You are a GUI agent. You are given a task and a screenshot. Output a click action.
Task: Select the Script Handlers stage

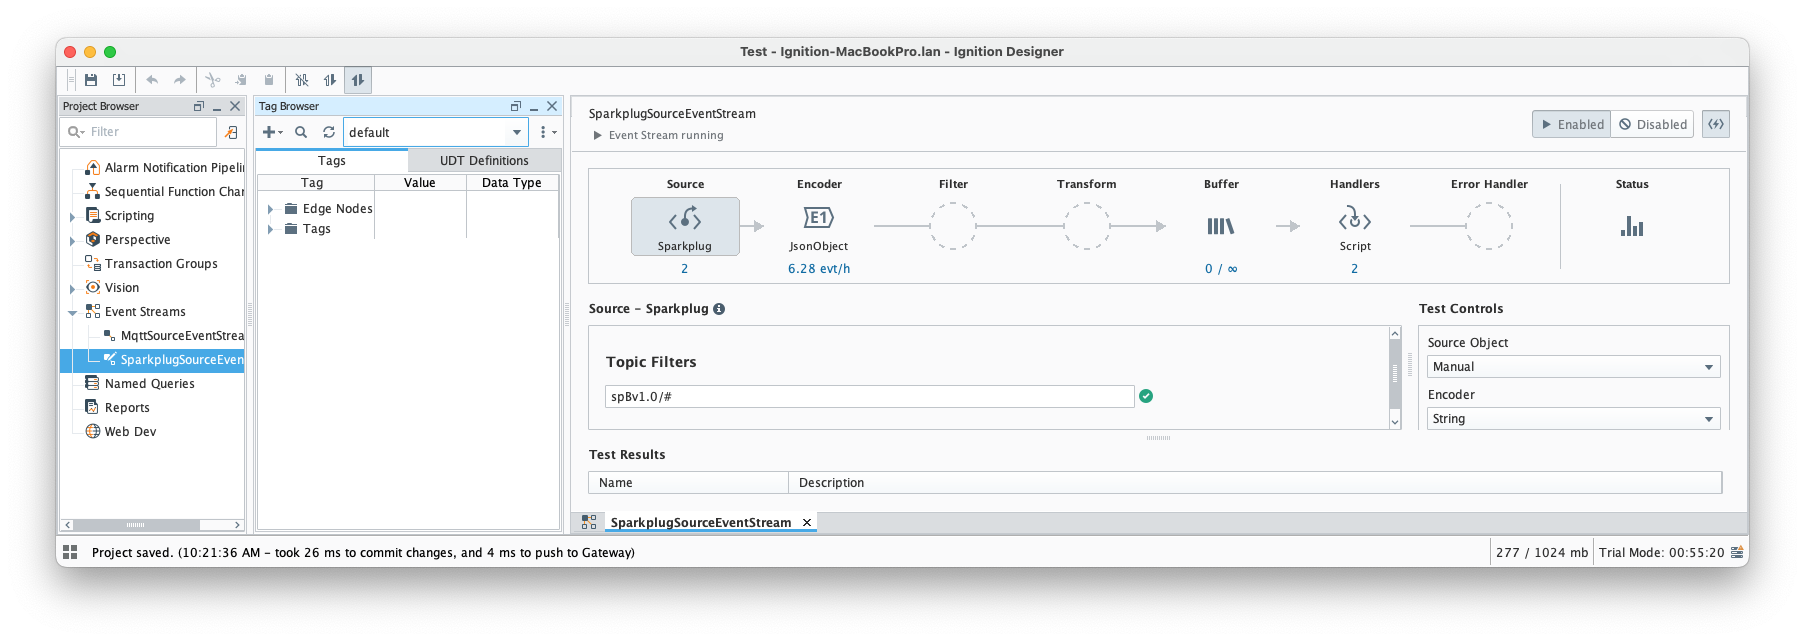coord(1355,226)
